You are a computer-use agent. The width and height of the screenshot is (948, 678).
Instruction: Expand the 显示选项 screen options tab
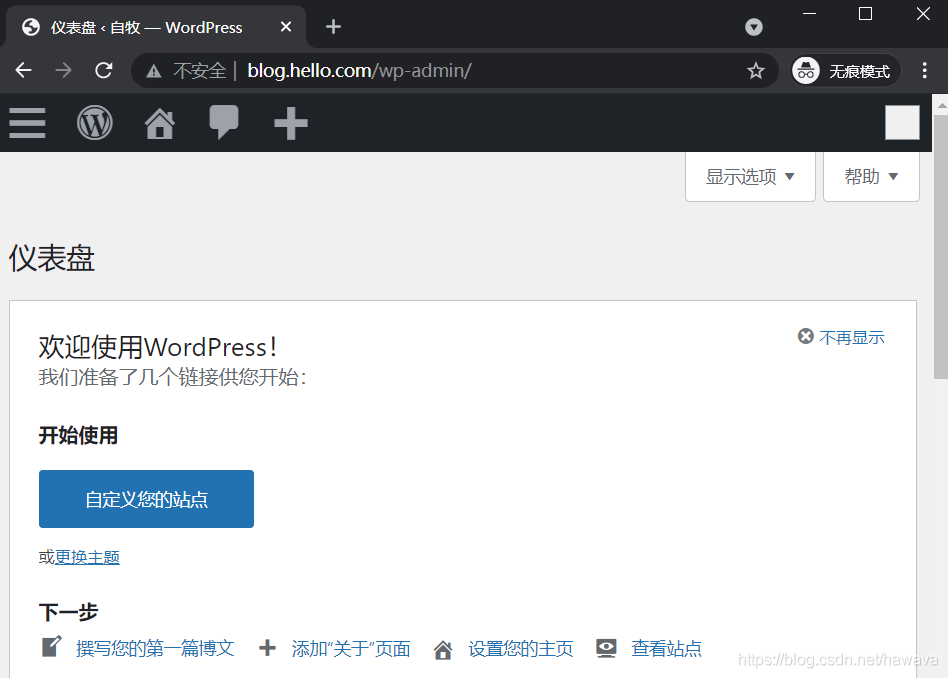point(750,177)
